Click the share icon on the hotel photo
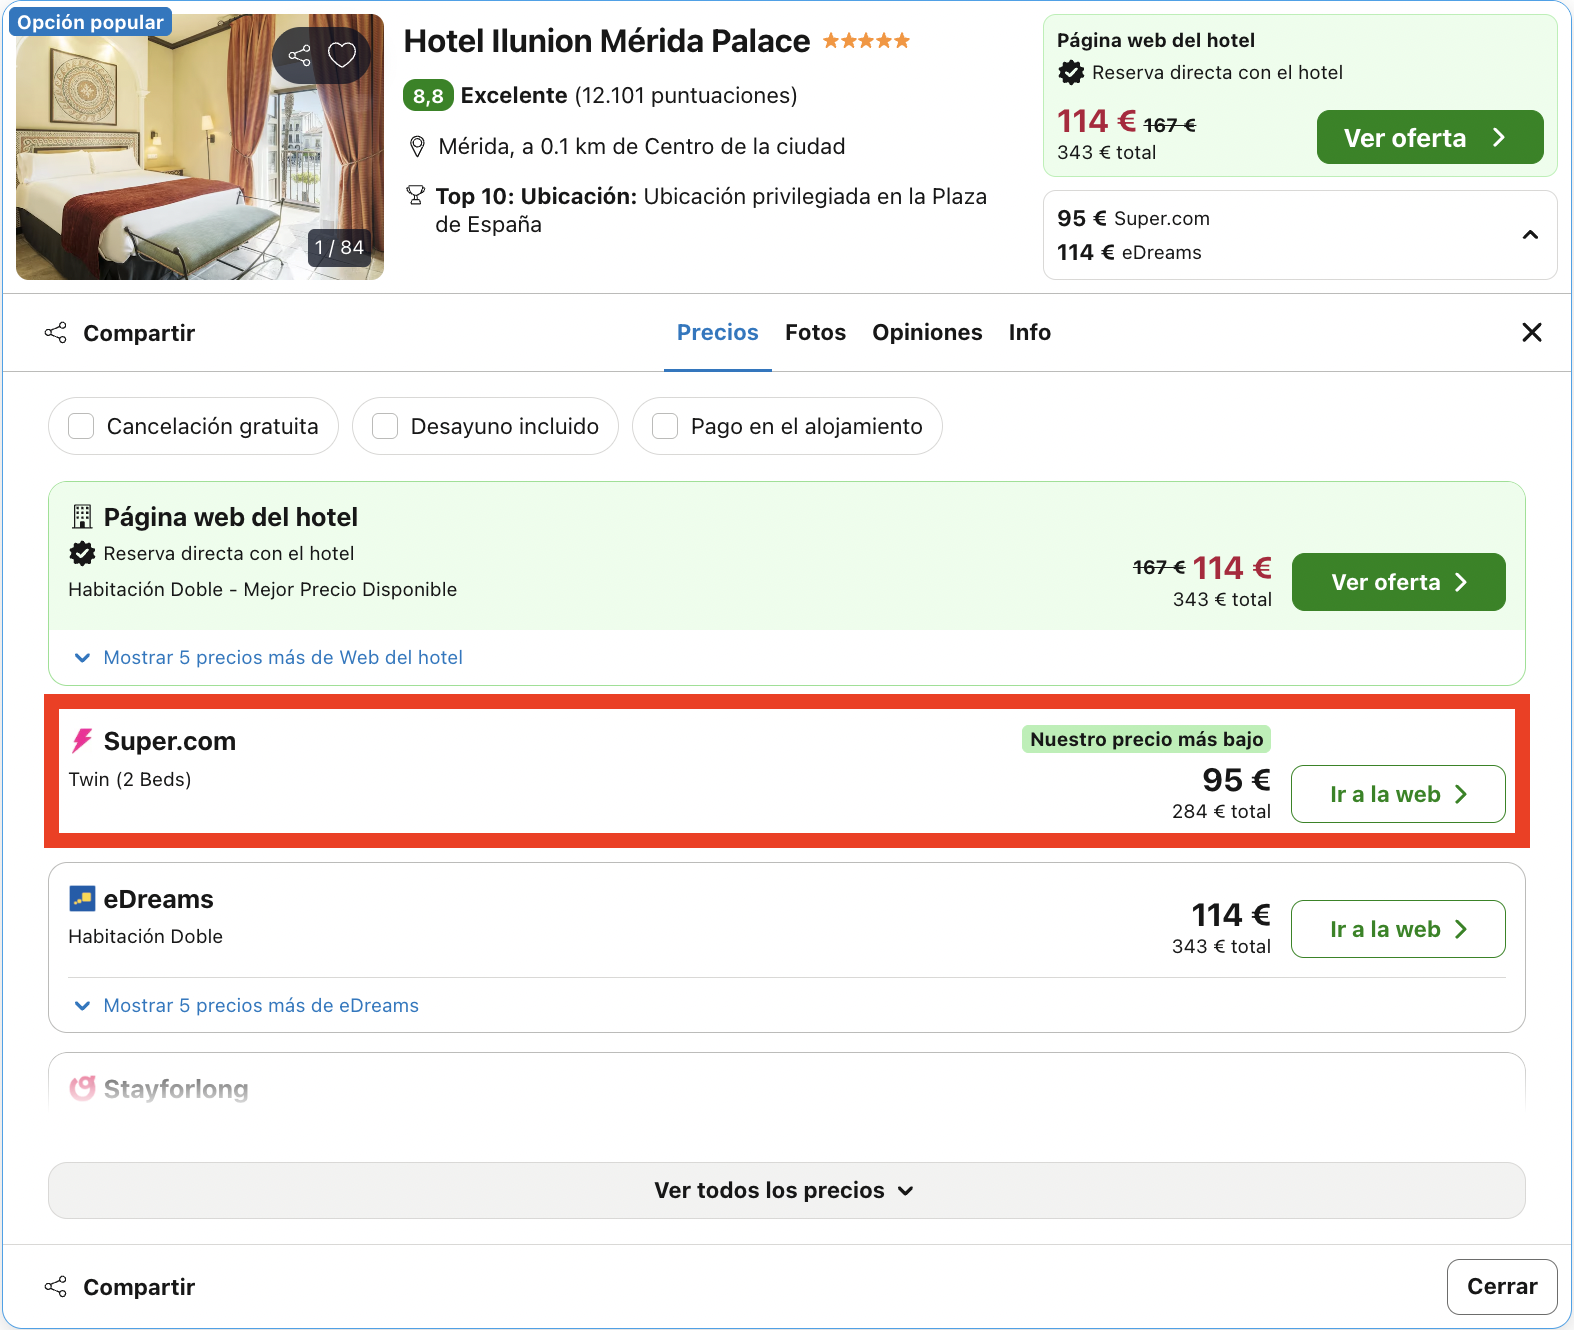 (x=299, y=55)
